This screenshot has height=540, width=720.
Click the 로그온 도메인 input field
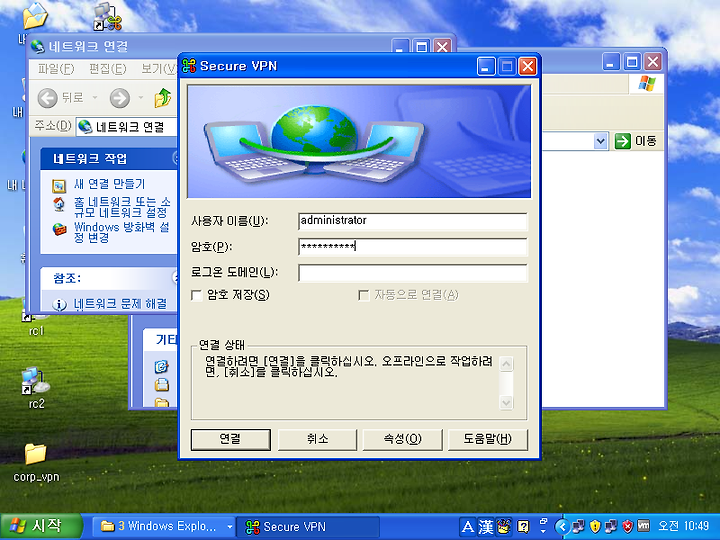pos(413,273)
